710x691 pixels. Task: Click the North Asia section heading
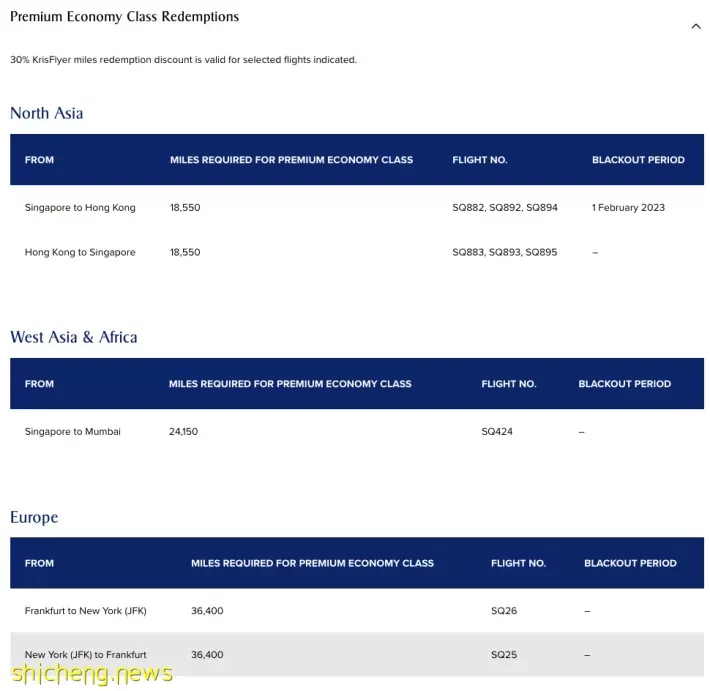tap(47, 113)
